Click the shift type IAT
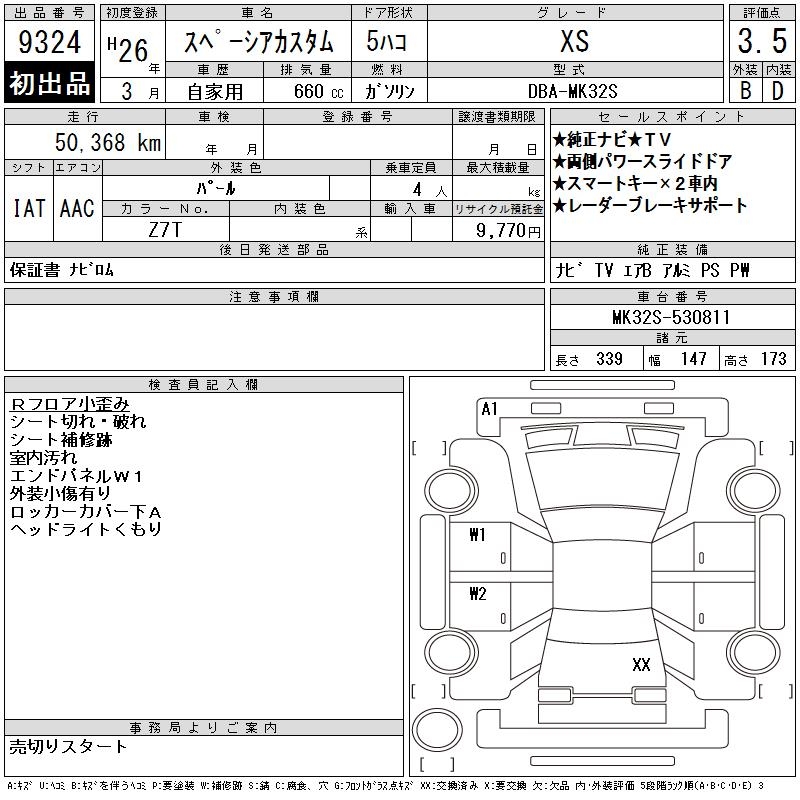 coord(29,208)
